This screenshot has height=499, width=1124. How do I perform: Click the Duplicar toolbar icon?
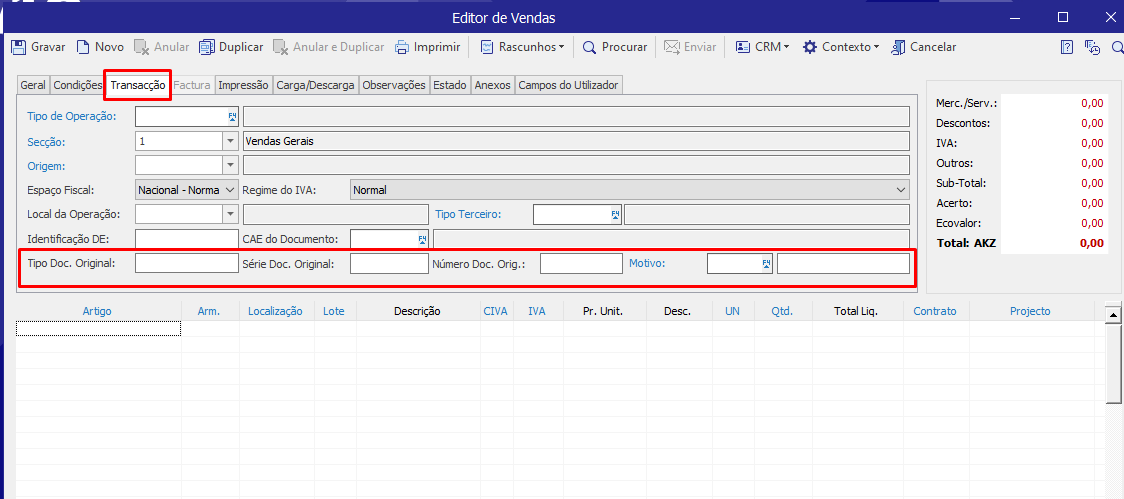coord(207,47)
